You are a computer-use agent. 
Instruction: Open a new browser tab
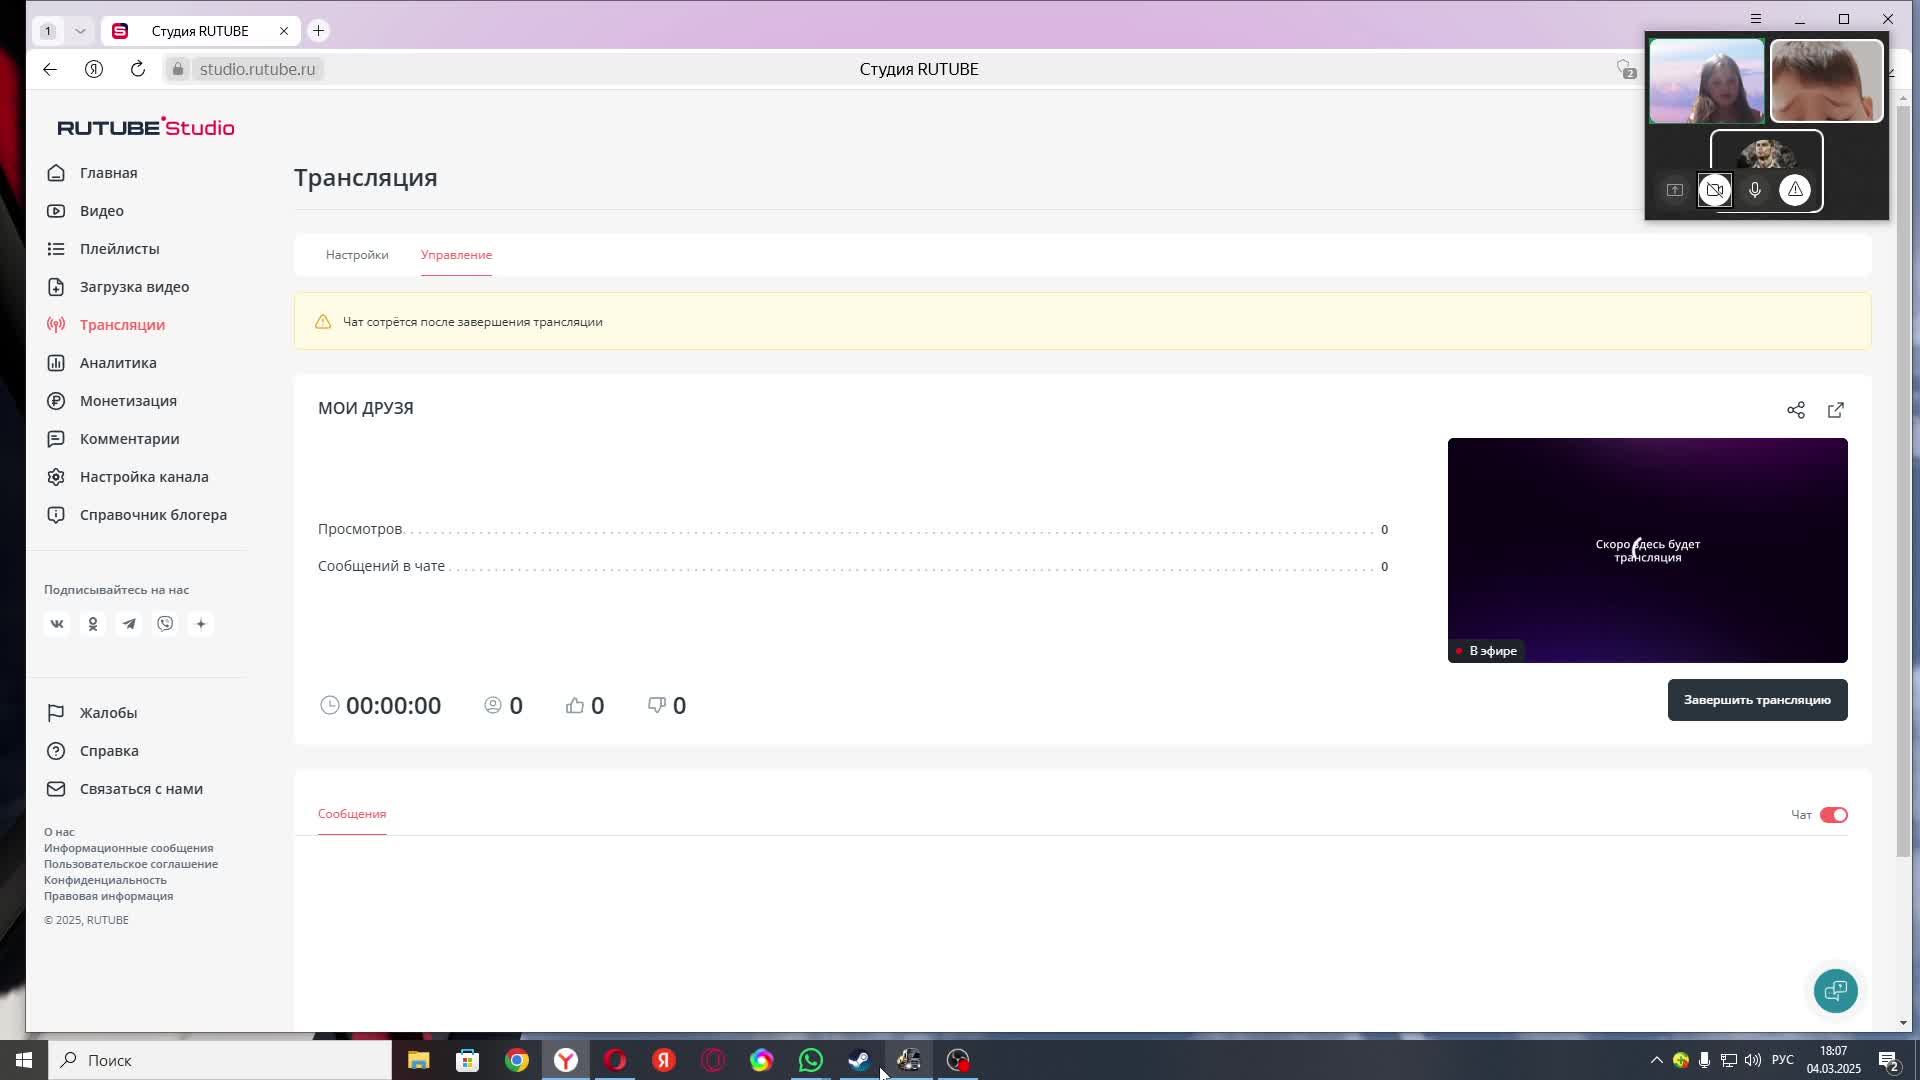(318, 31)
